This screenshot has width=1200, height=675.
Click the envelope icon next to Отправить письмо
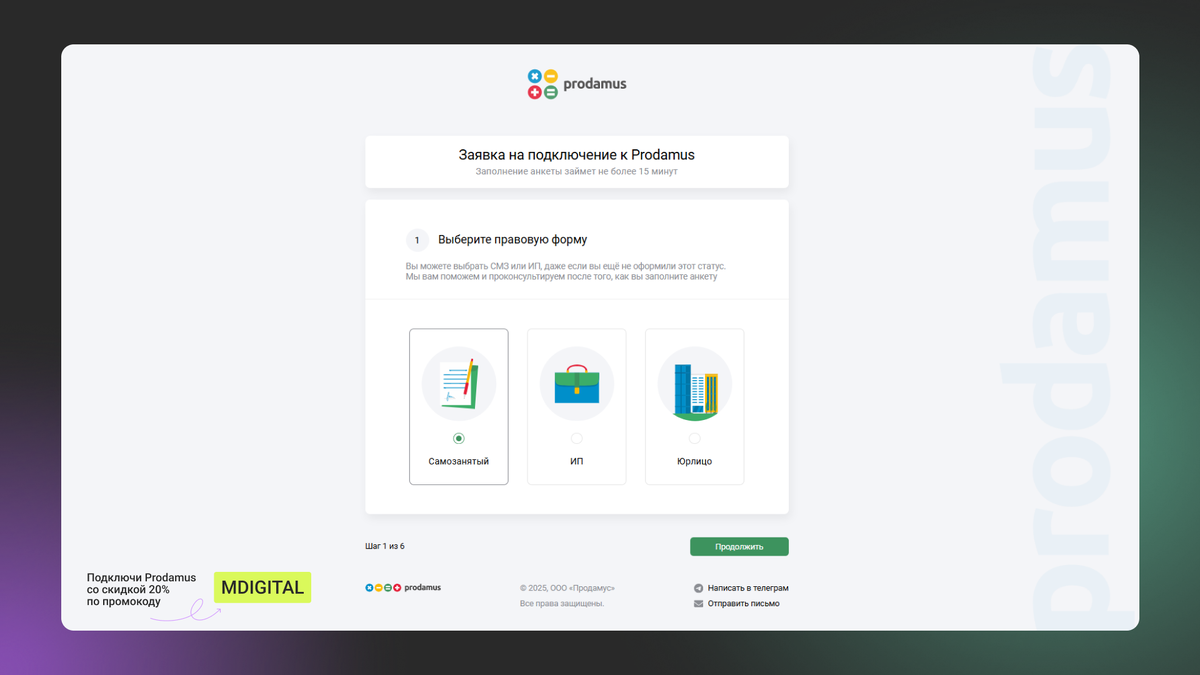[696, 603]
